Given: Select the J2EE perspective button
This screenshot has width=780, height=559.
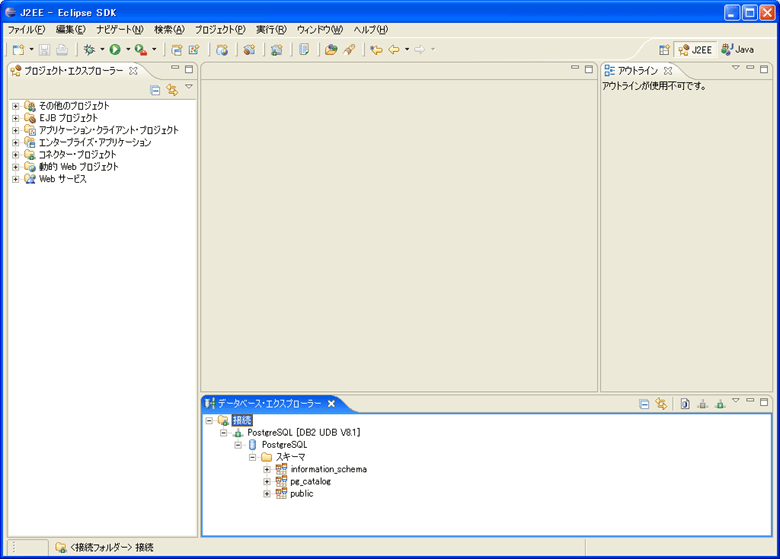Looking at the screenshot, I should click(x=695, y=49).
